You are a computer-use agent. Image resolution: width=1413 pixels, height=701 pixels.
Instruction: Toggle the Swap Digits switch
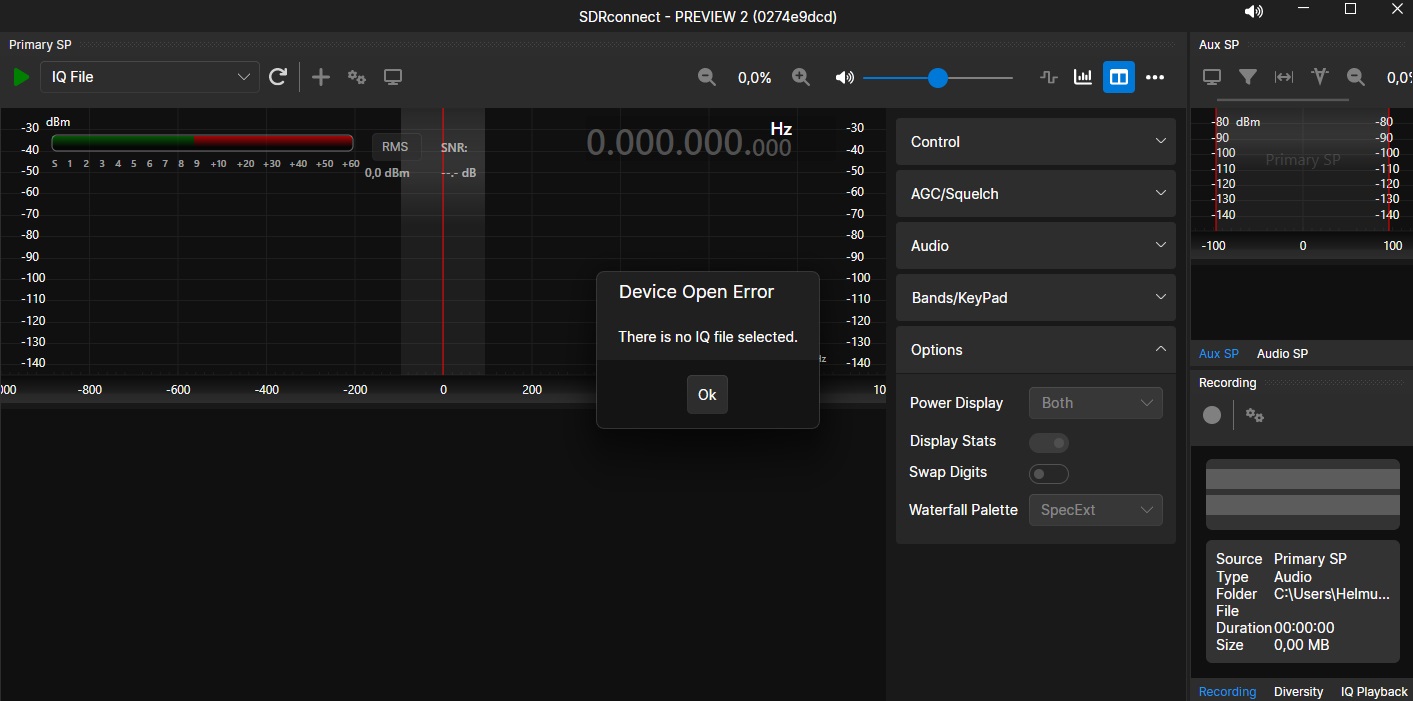tap(1049, 474)
